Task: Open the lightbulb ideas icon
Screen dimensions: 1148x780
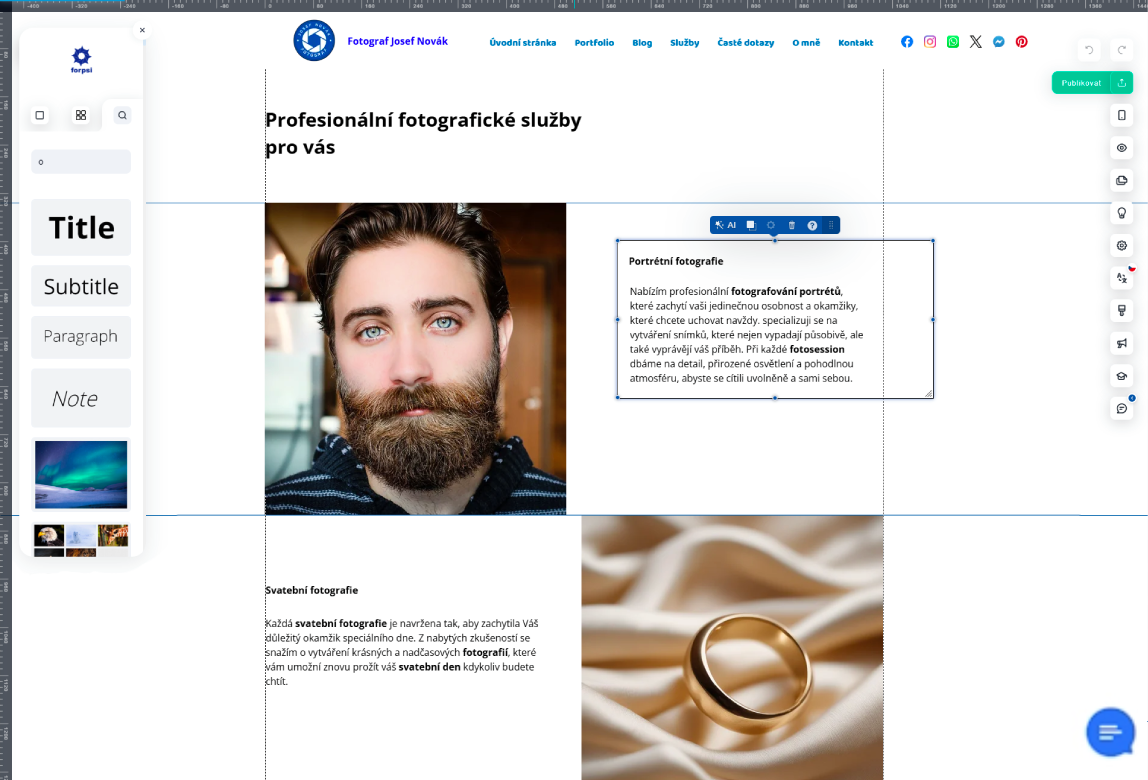Action: pyautogui.click(x=1122, y=213)
